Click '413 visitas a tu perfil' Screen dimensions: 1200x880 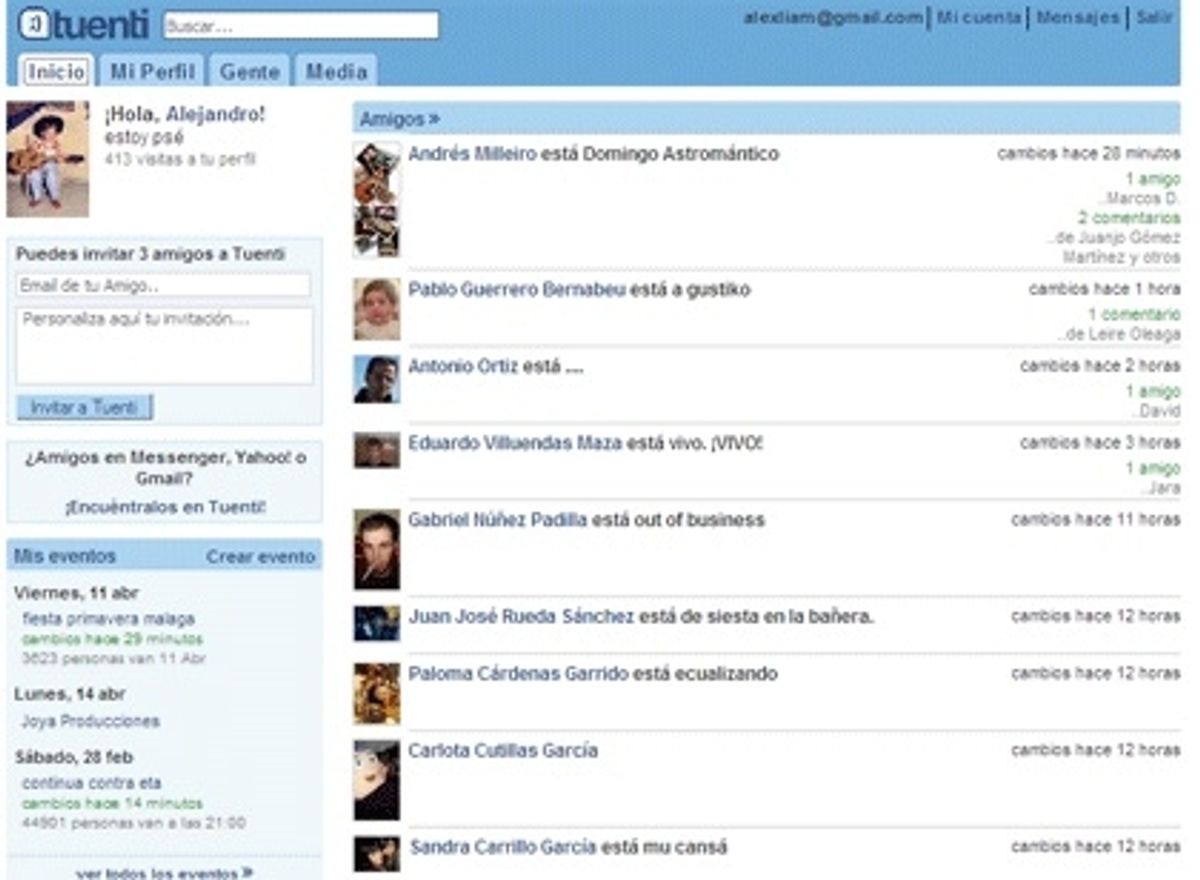pos(180,159)
